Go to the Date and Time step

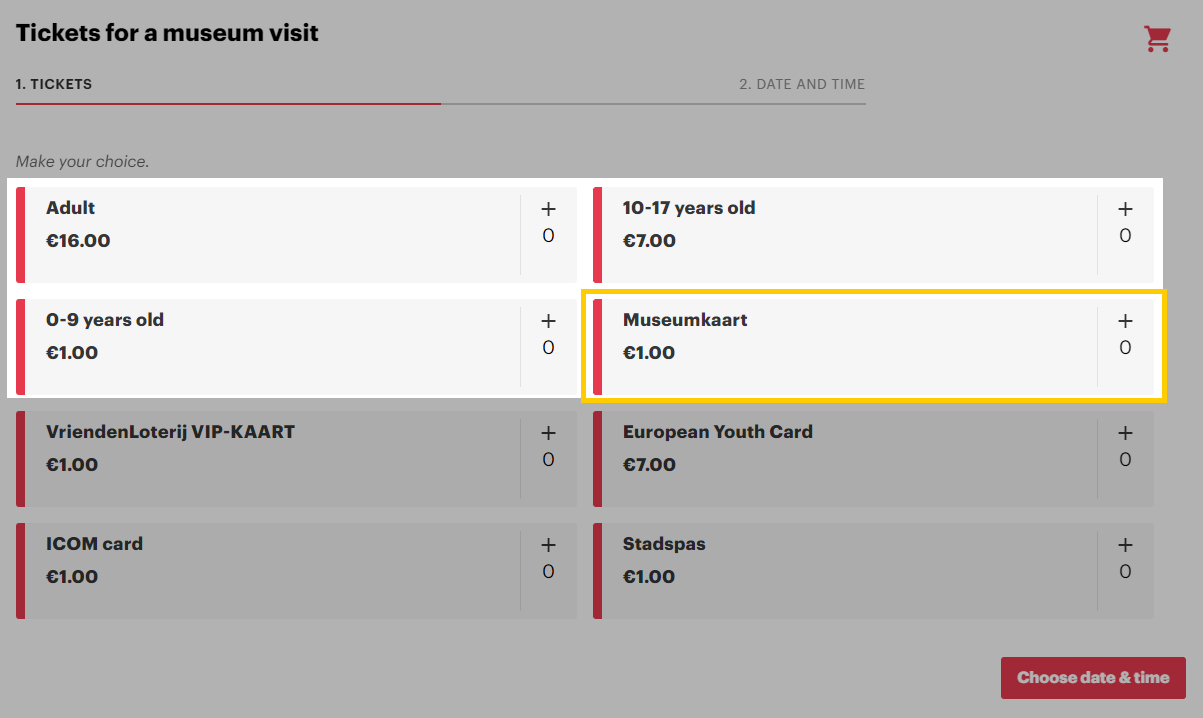pyautogui.click(x=802, y=85)
